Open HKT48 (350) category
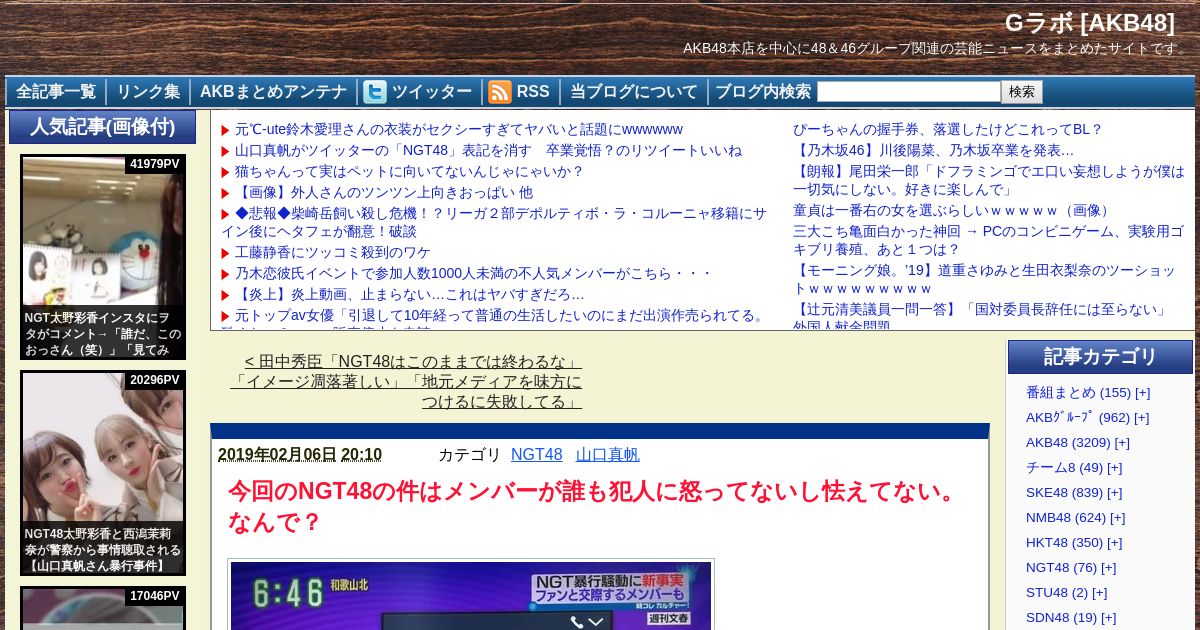Viewport: 1200px width, 630px height. (1064, 543)
